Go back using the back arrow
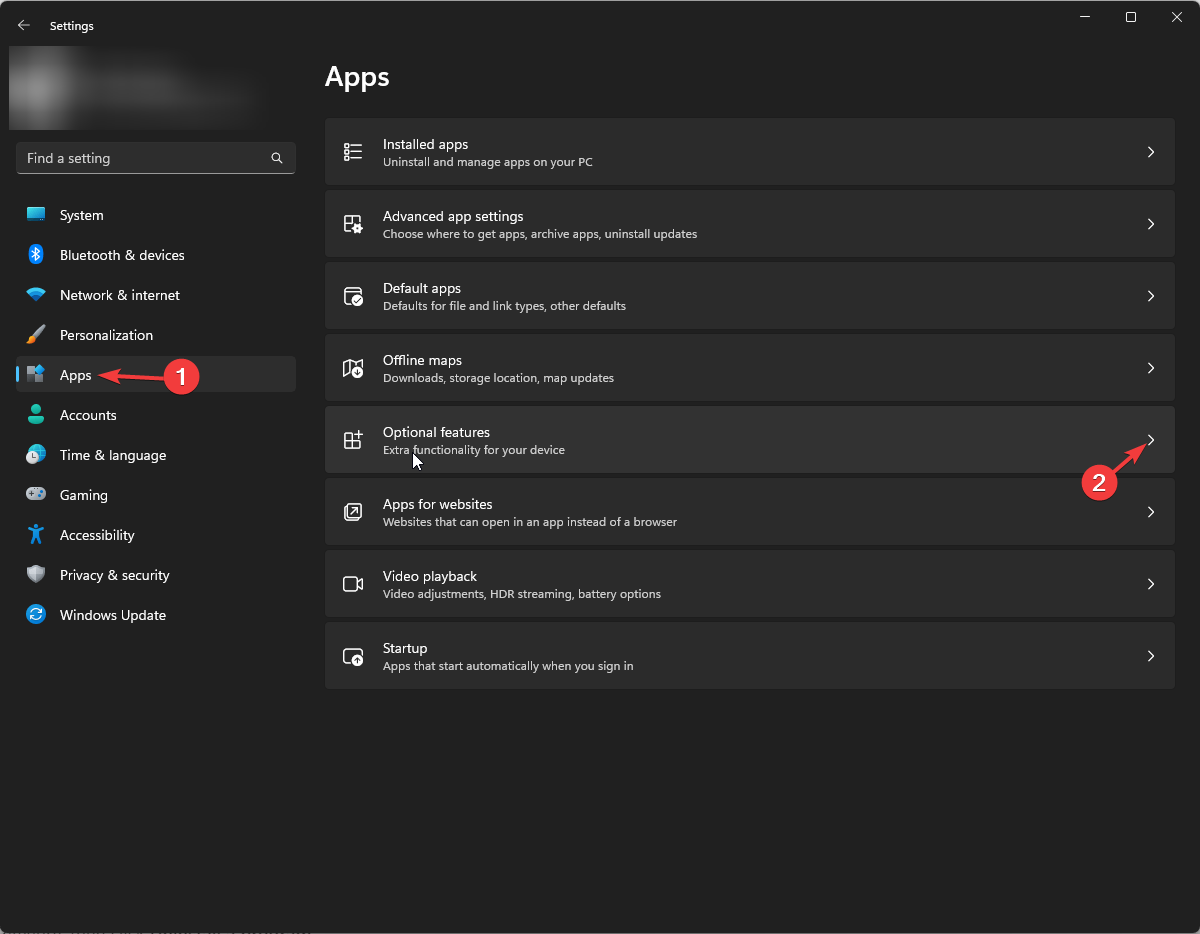Viewport: 1200px width, 934px height. coord(24,26)
